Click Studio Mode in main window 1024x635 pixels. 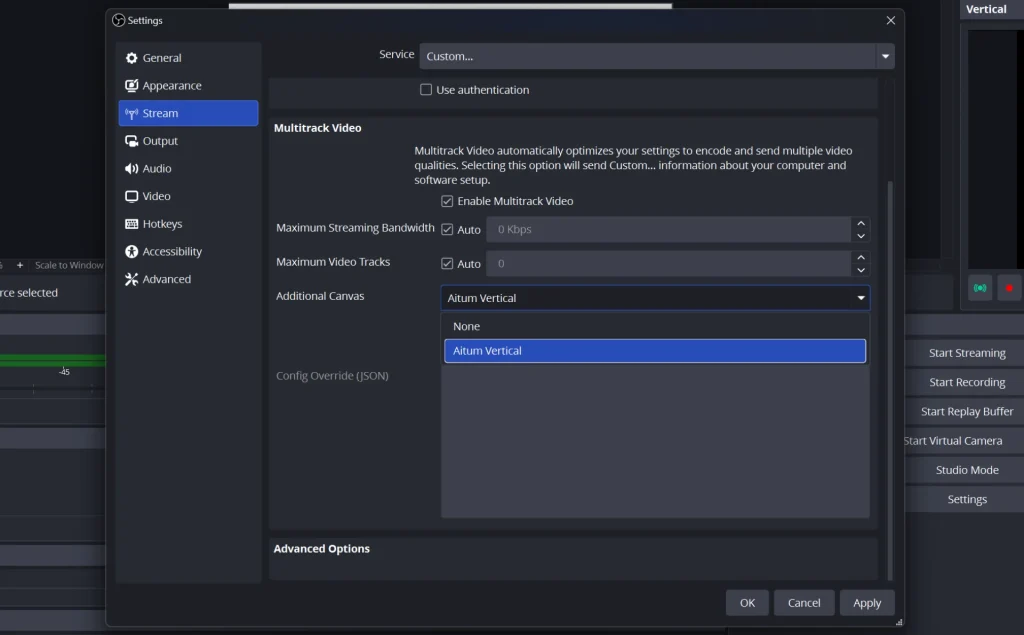[x=966, y=470]
